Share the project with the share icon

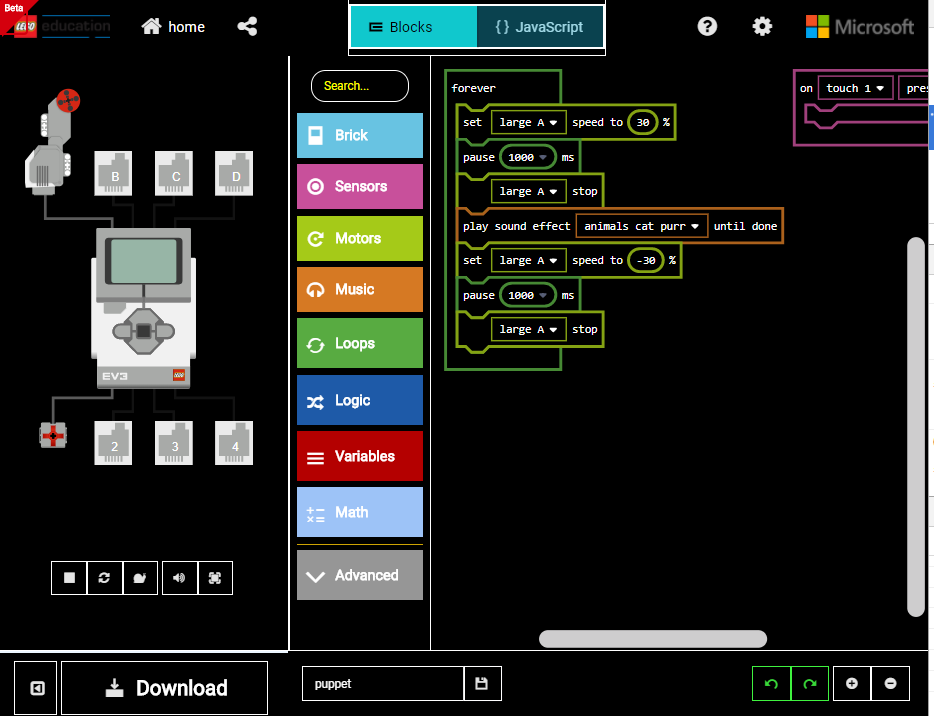pyautogui.click(x=247, y=26)
